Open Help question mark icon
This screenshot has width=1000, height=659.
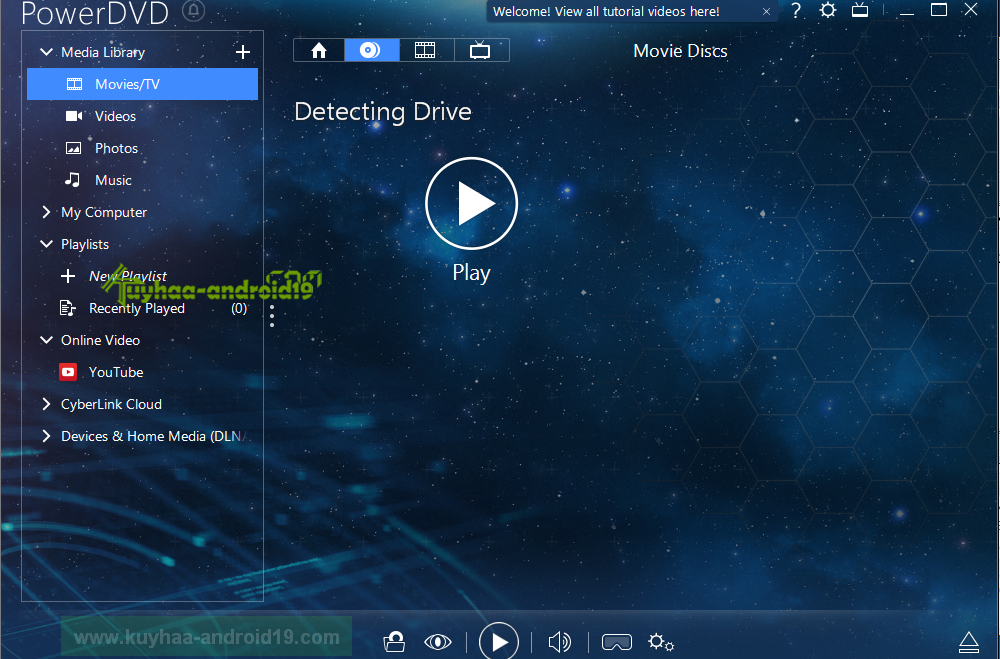796,10
